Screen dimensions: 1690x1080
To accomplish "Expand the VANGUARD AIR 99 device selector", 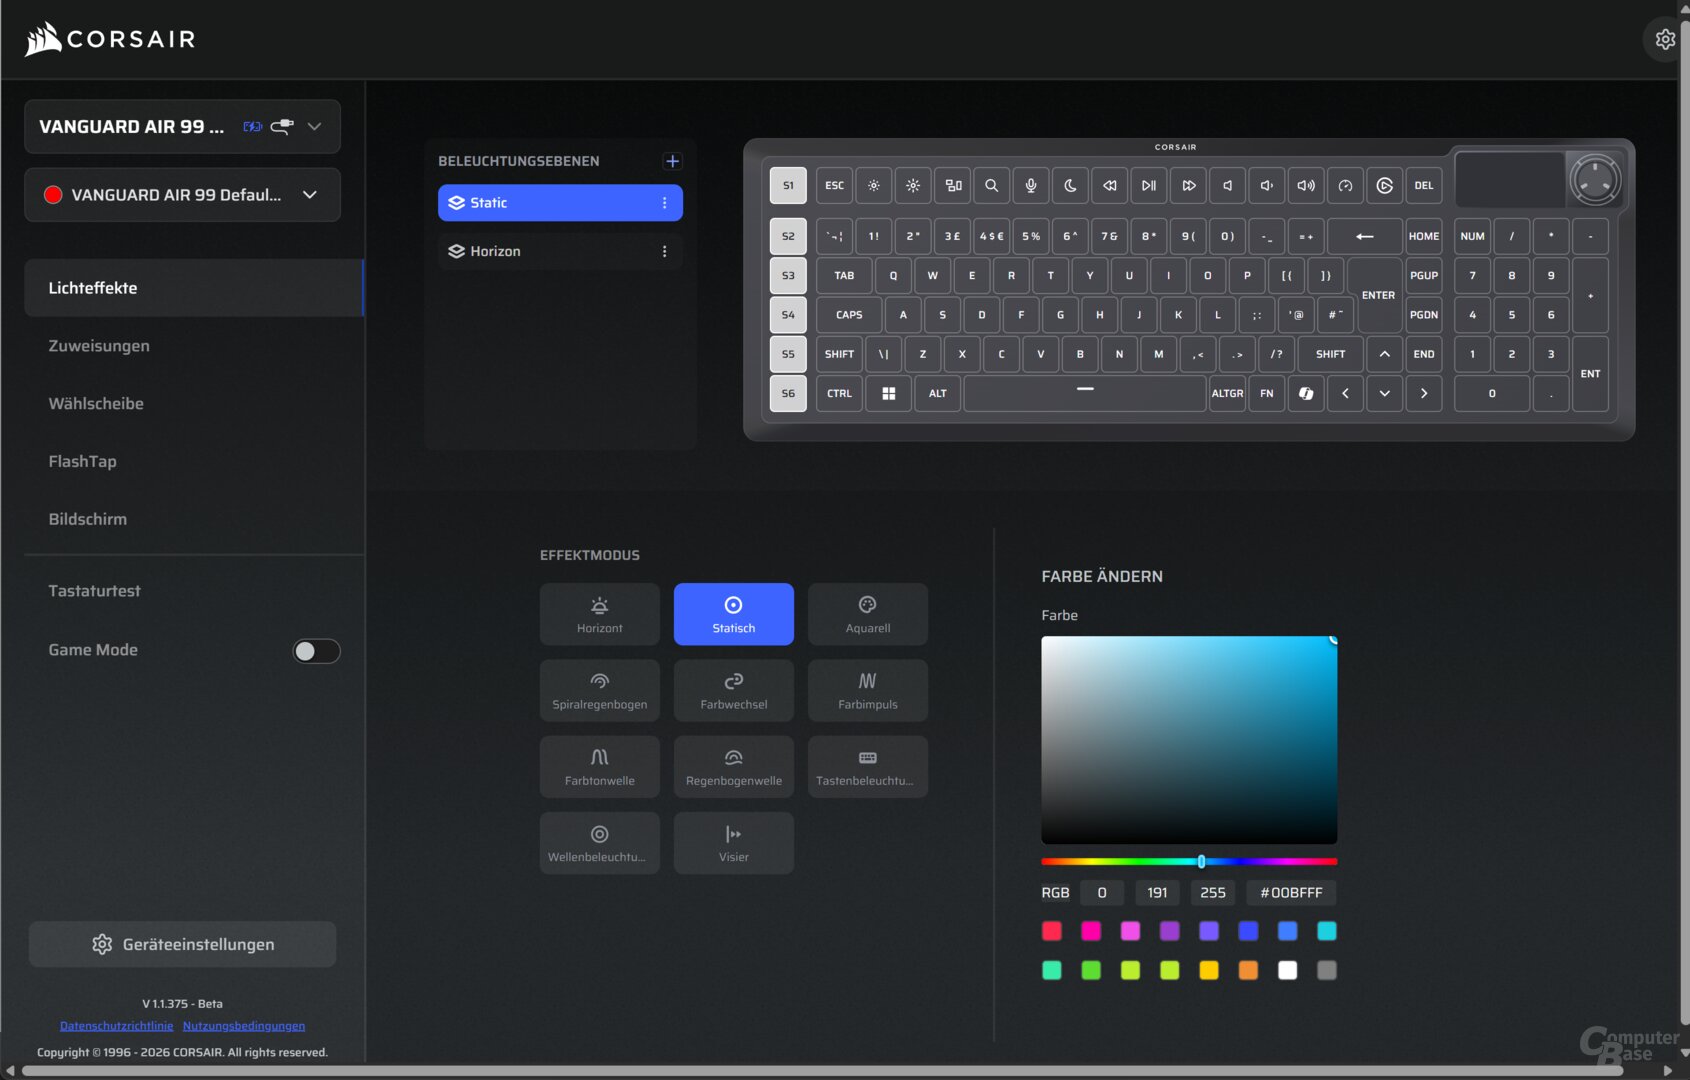I will coord(314,126).
